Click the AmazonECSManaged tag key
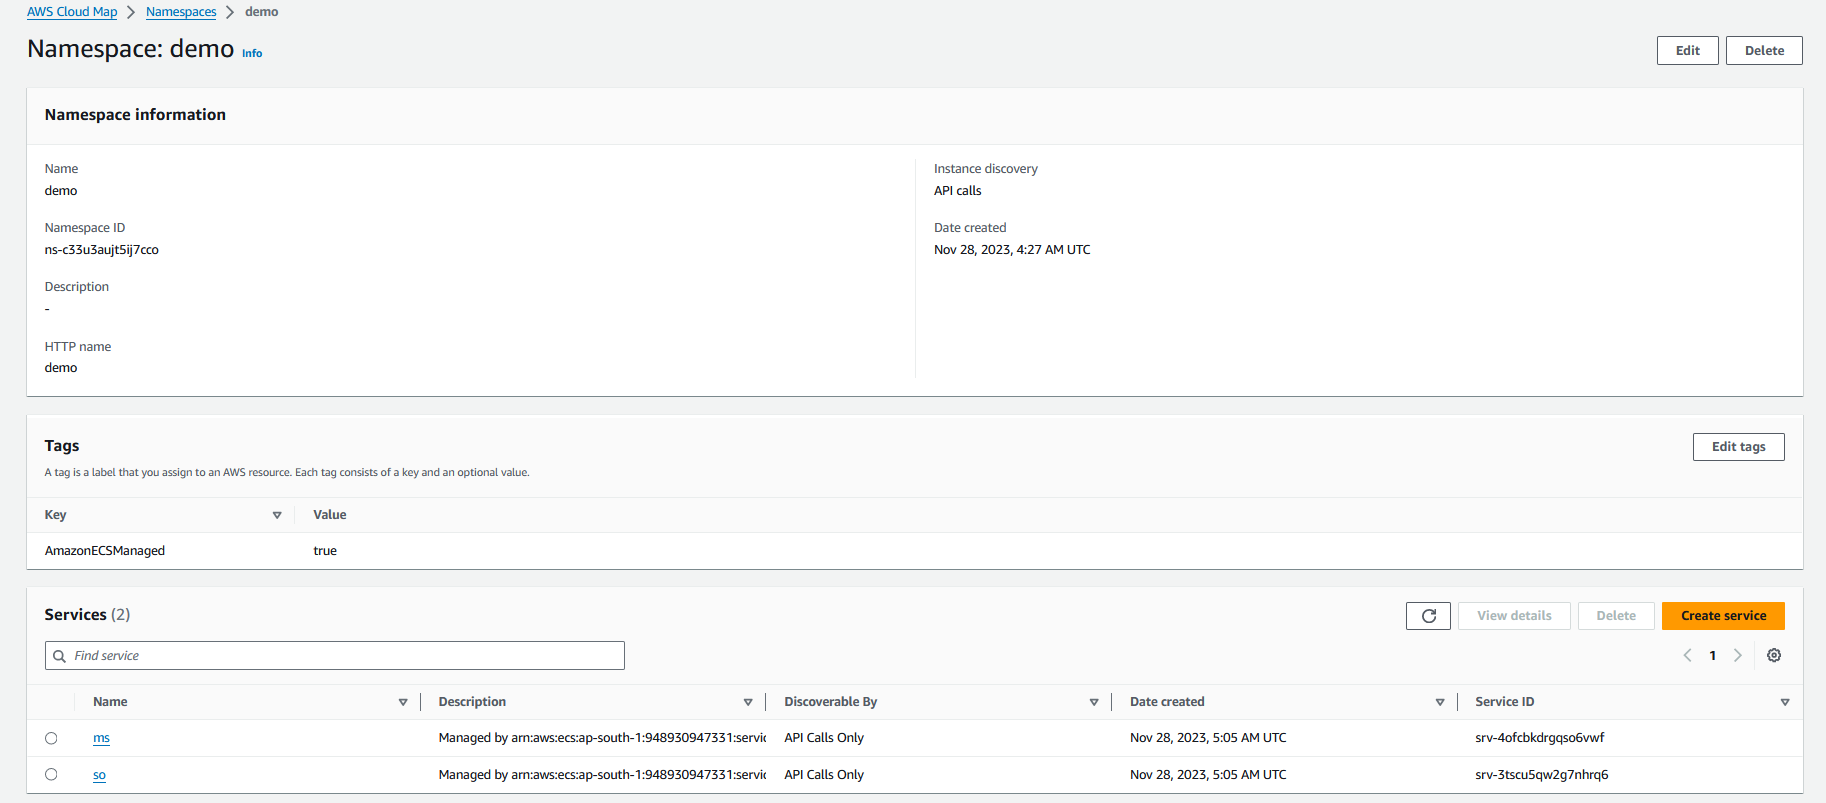The height and width of the screenshot is (803, 1826). point(105,551)
